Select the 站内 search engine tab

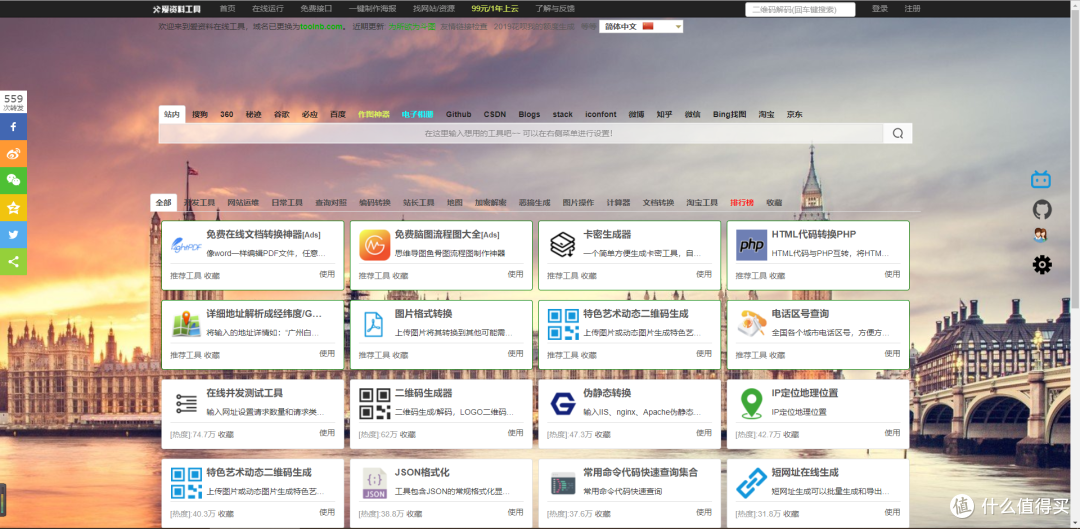click(x=172, y=114)
